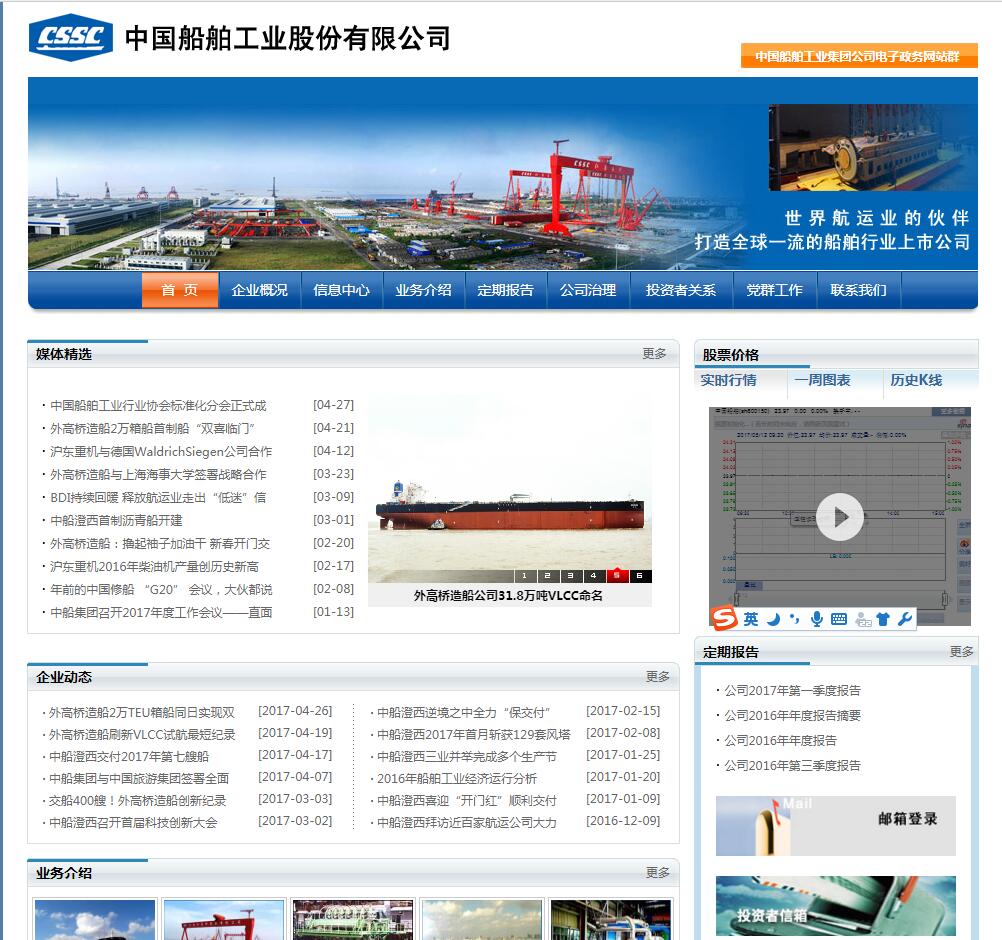Click the Sogou input method S logo
The width and height of the screenshot is (1002, 940).
(725, 618)
